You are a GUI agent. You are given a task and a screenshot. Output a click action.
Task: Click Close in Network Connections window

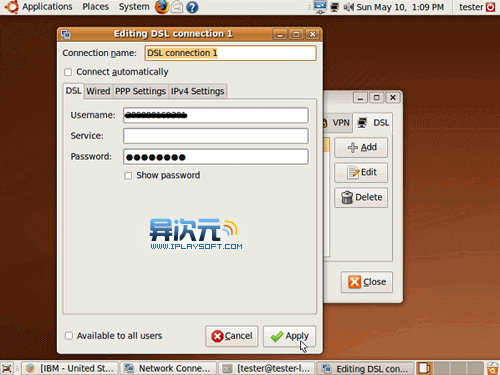pos(367,282)
